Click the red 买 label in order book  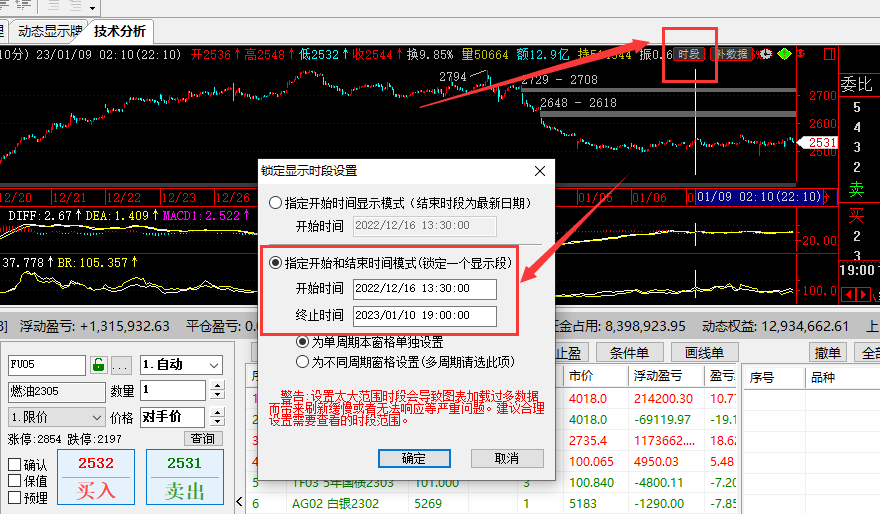click(856, 215)
